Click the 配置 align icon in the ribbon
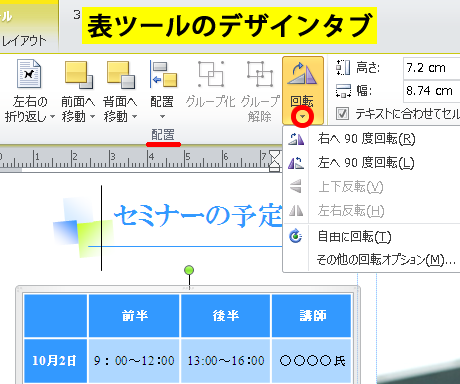Screen dimensions: 460x384 tap(163, 74)
